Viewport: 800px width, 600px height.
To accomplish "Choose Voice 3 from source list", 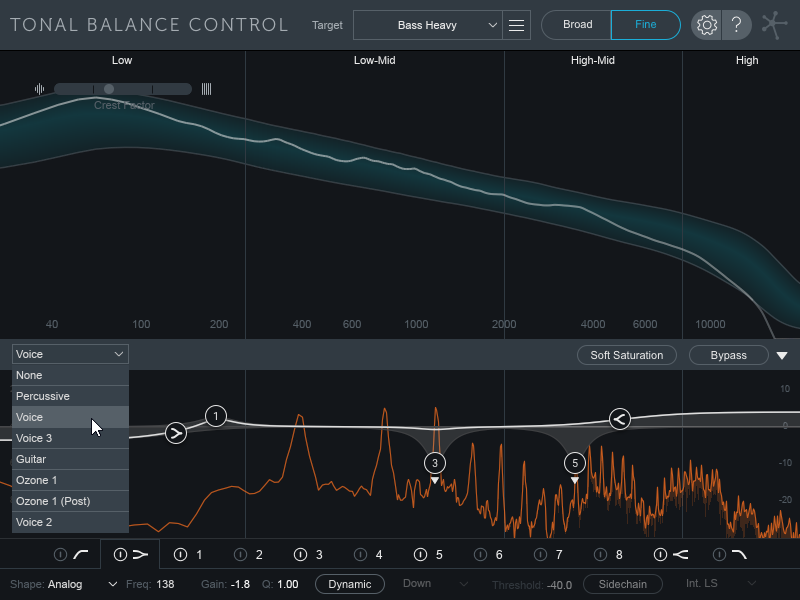I will (x=70, y=438).
